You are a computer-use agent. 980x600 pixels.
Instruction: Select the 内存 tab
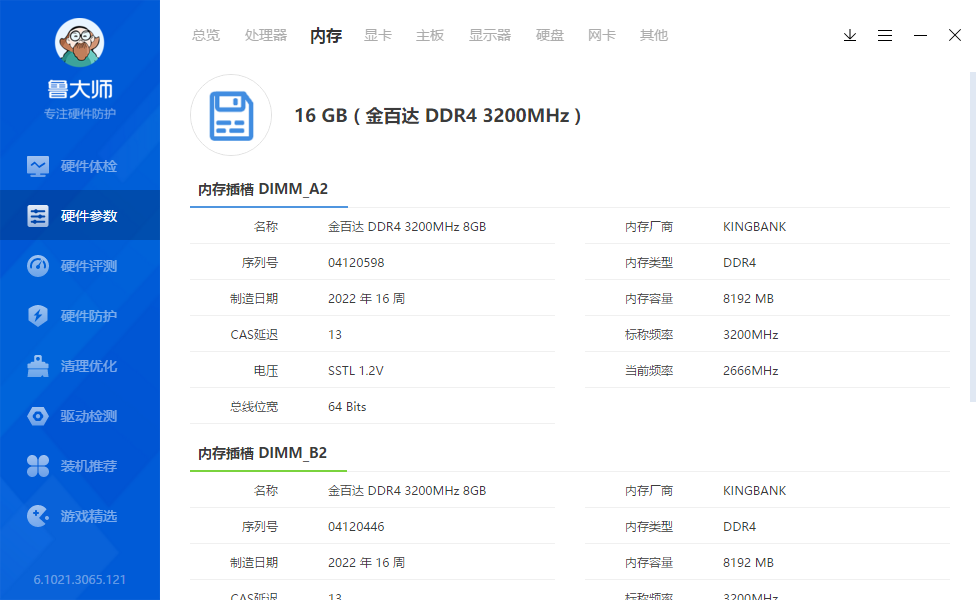[326, 36]
